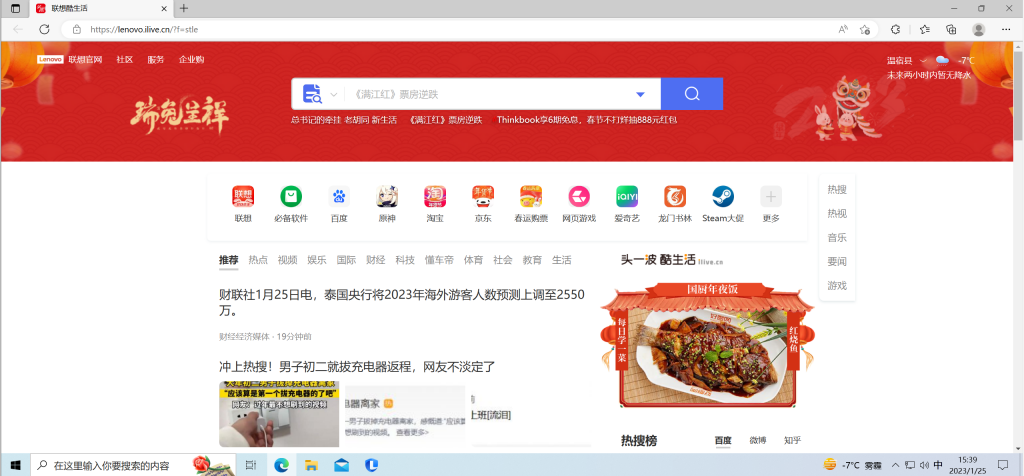
Task: Open a new browser tab
Action: click(x=184, y=8)
